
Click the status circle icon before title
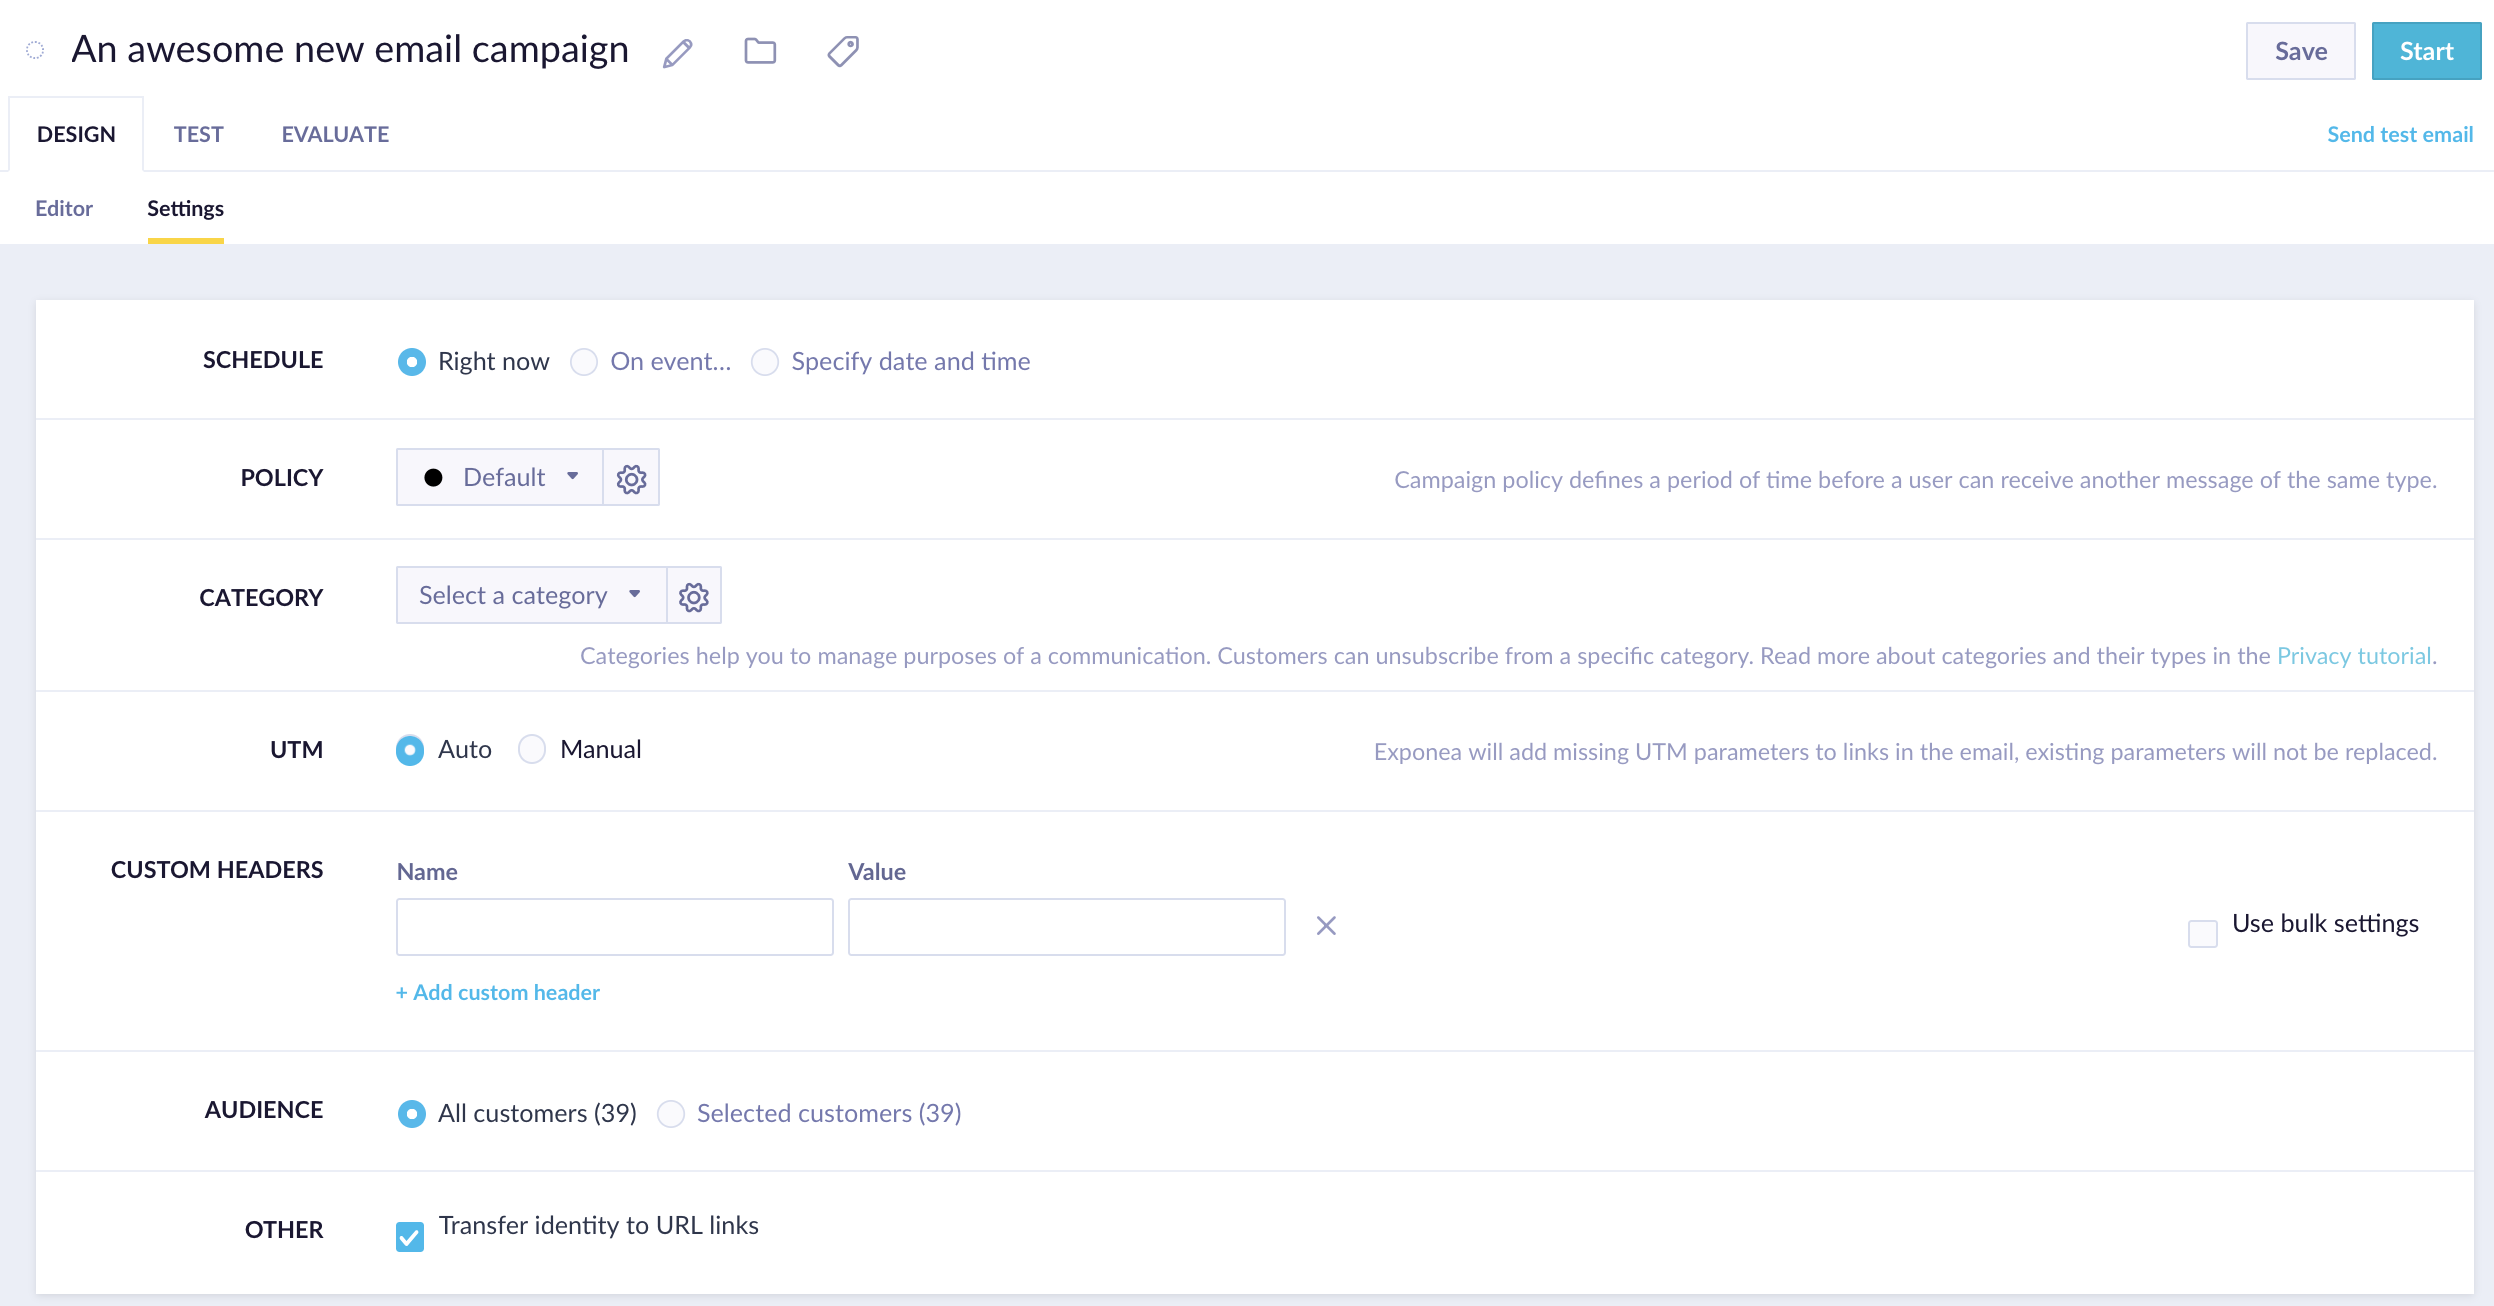click(x=35, y=50)
